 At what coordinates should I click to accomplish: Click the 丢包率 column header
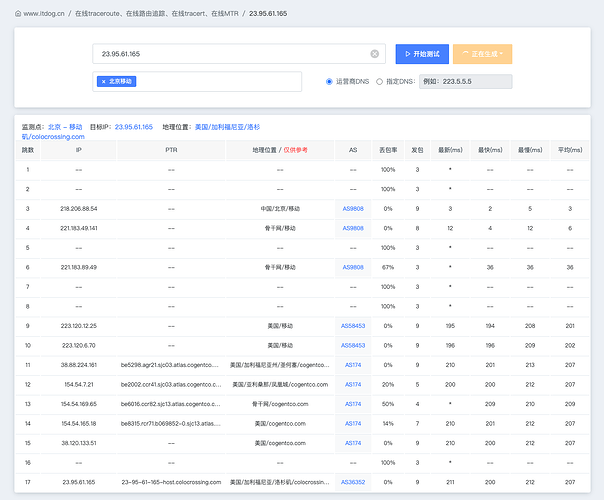(x=388, y=150)
